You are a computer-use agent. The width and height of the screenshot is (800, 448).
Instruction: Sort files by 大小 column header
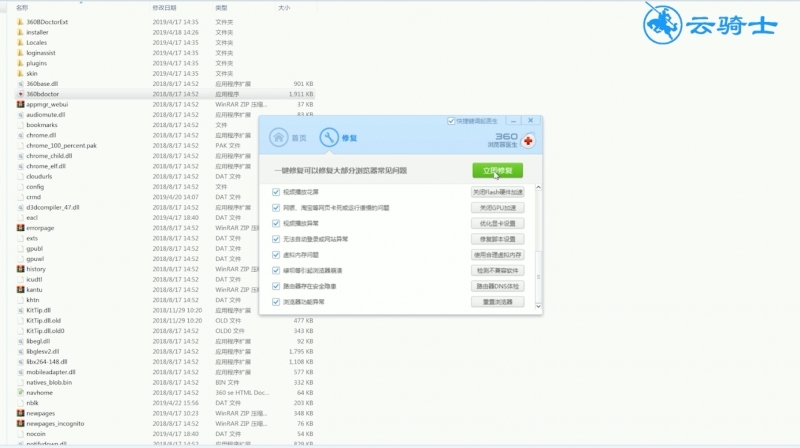[284, 8]
